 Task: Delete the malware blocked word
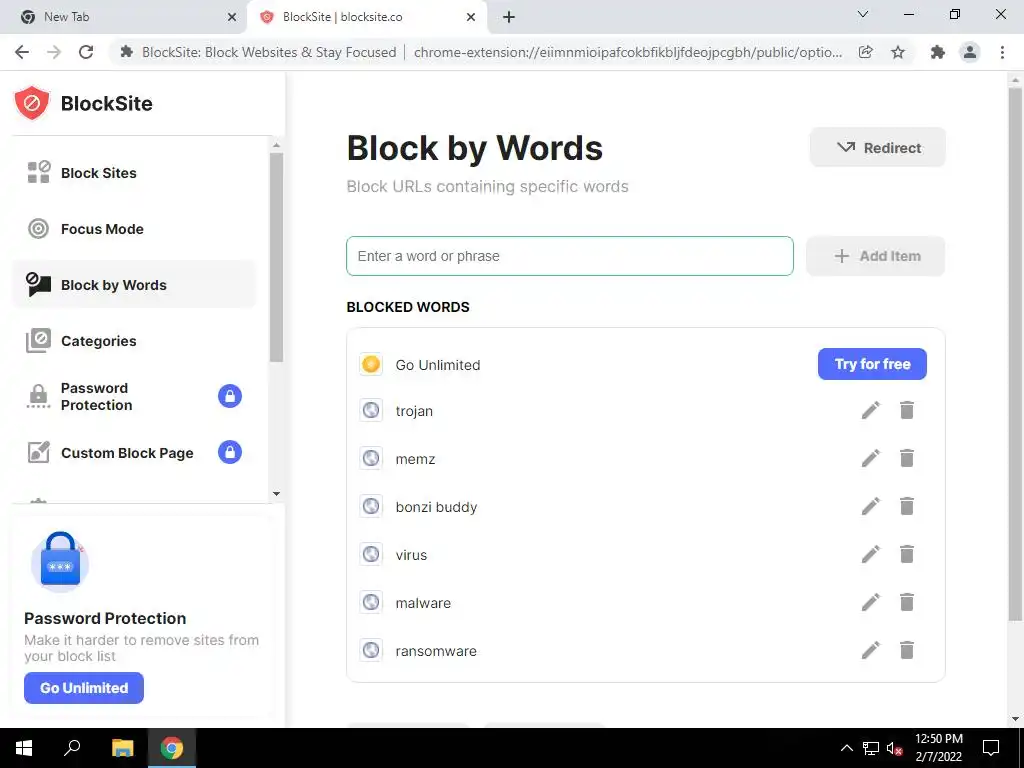click(x=906, y=602)
